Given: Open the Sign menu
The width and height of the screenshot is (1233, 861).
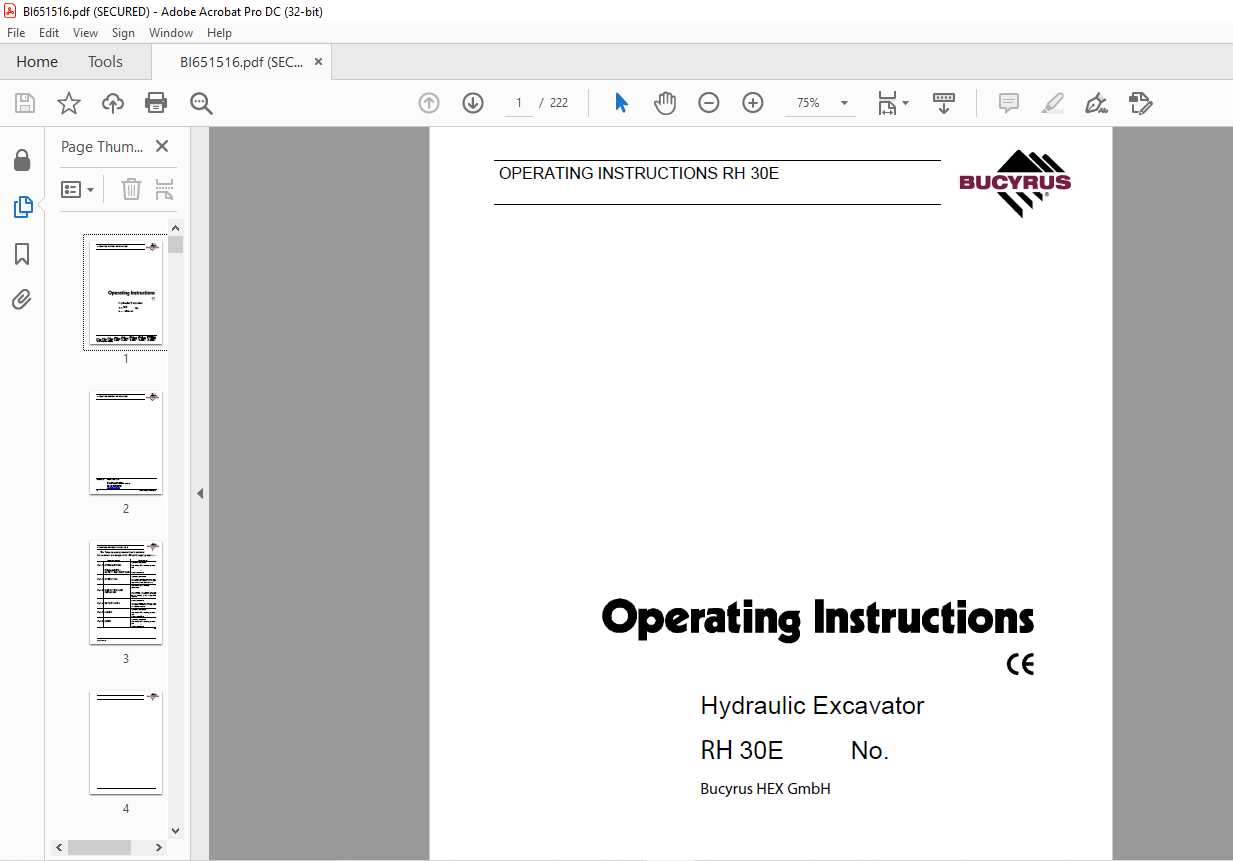Looking at the screenshot, I should pos(123,33).
